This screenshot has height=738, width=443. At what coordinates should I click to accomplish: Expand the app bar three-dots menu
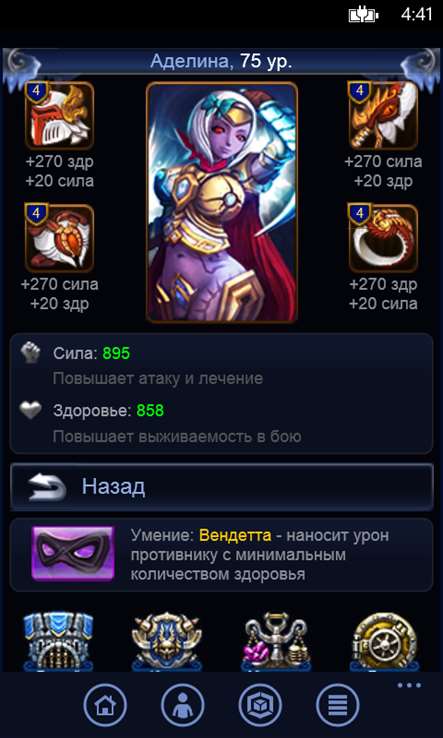409,685
